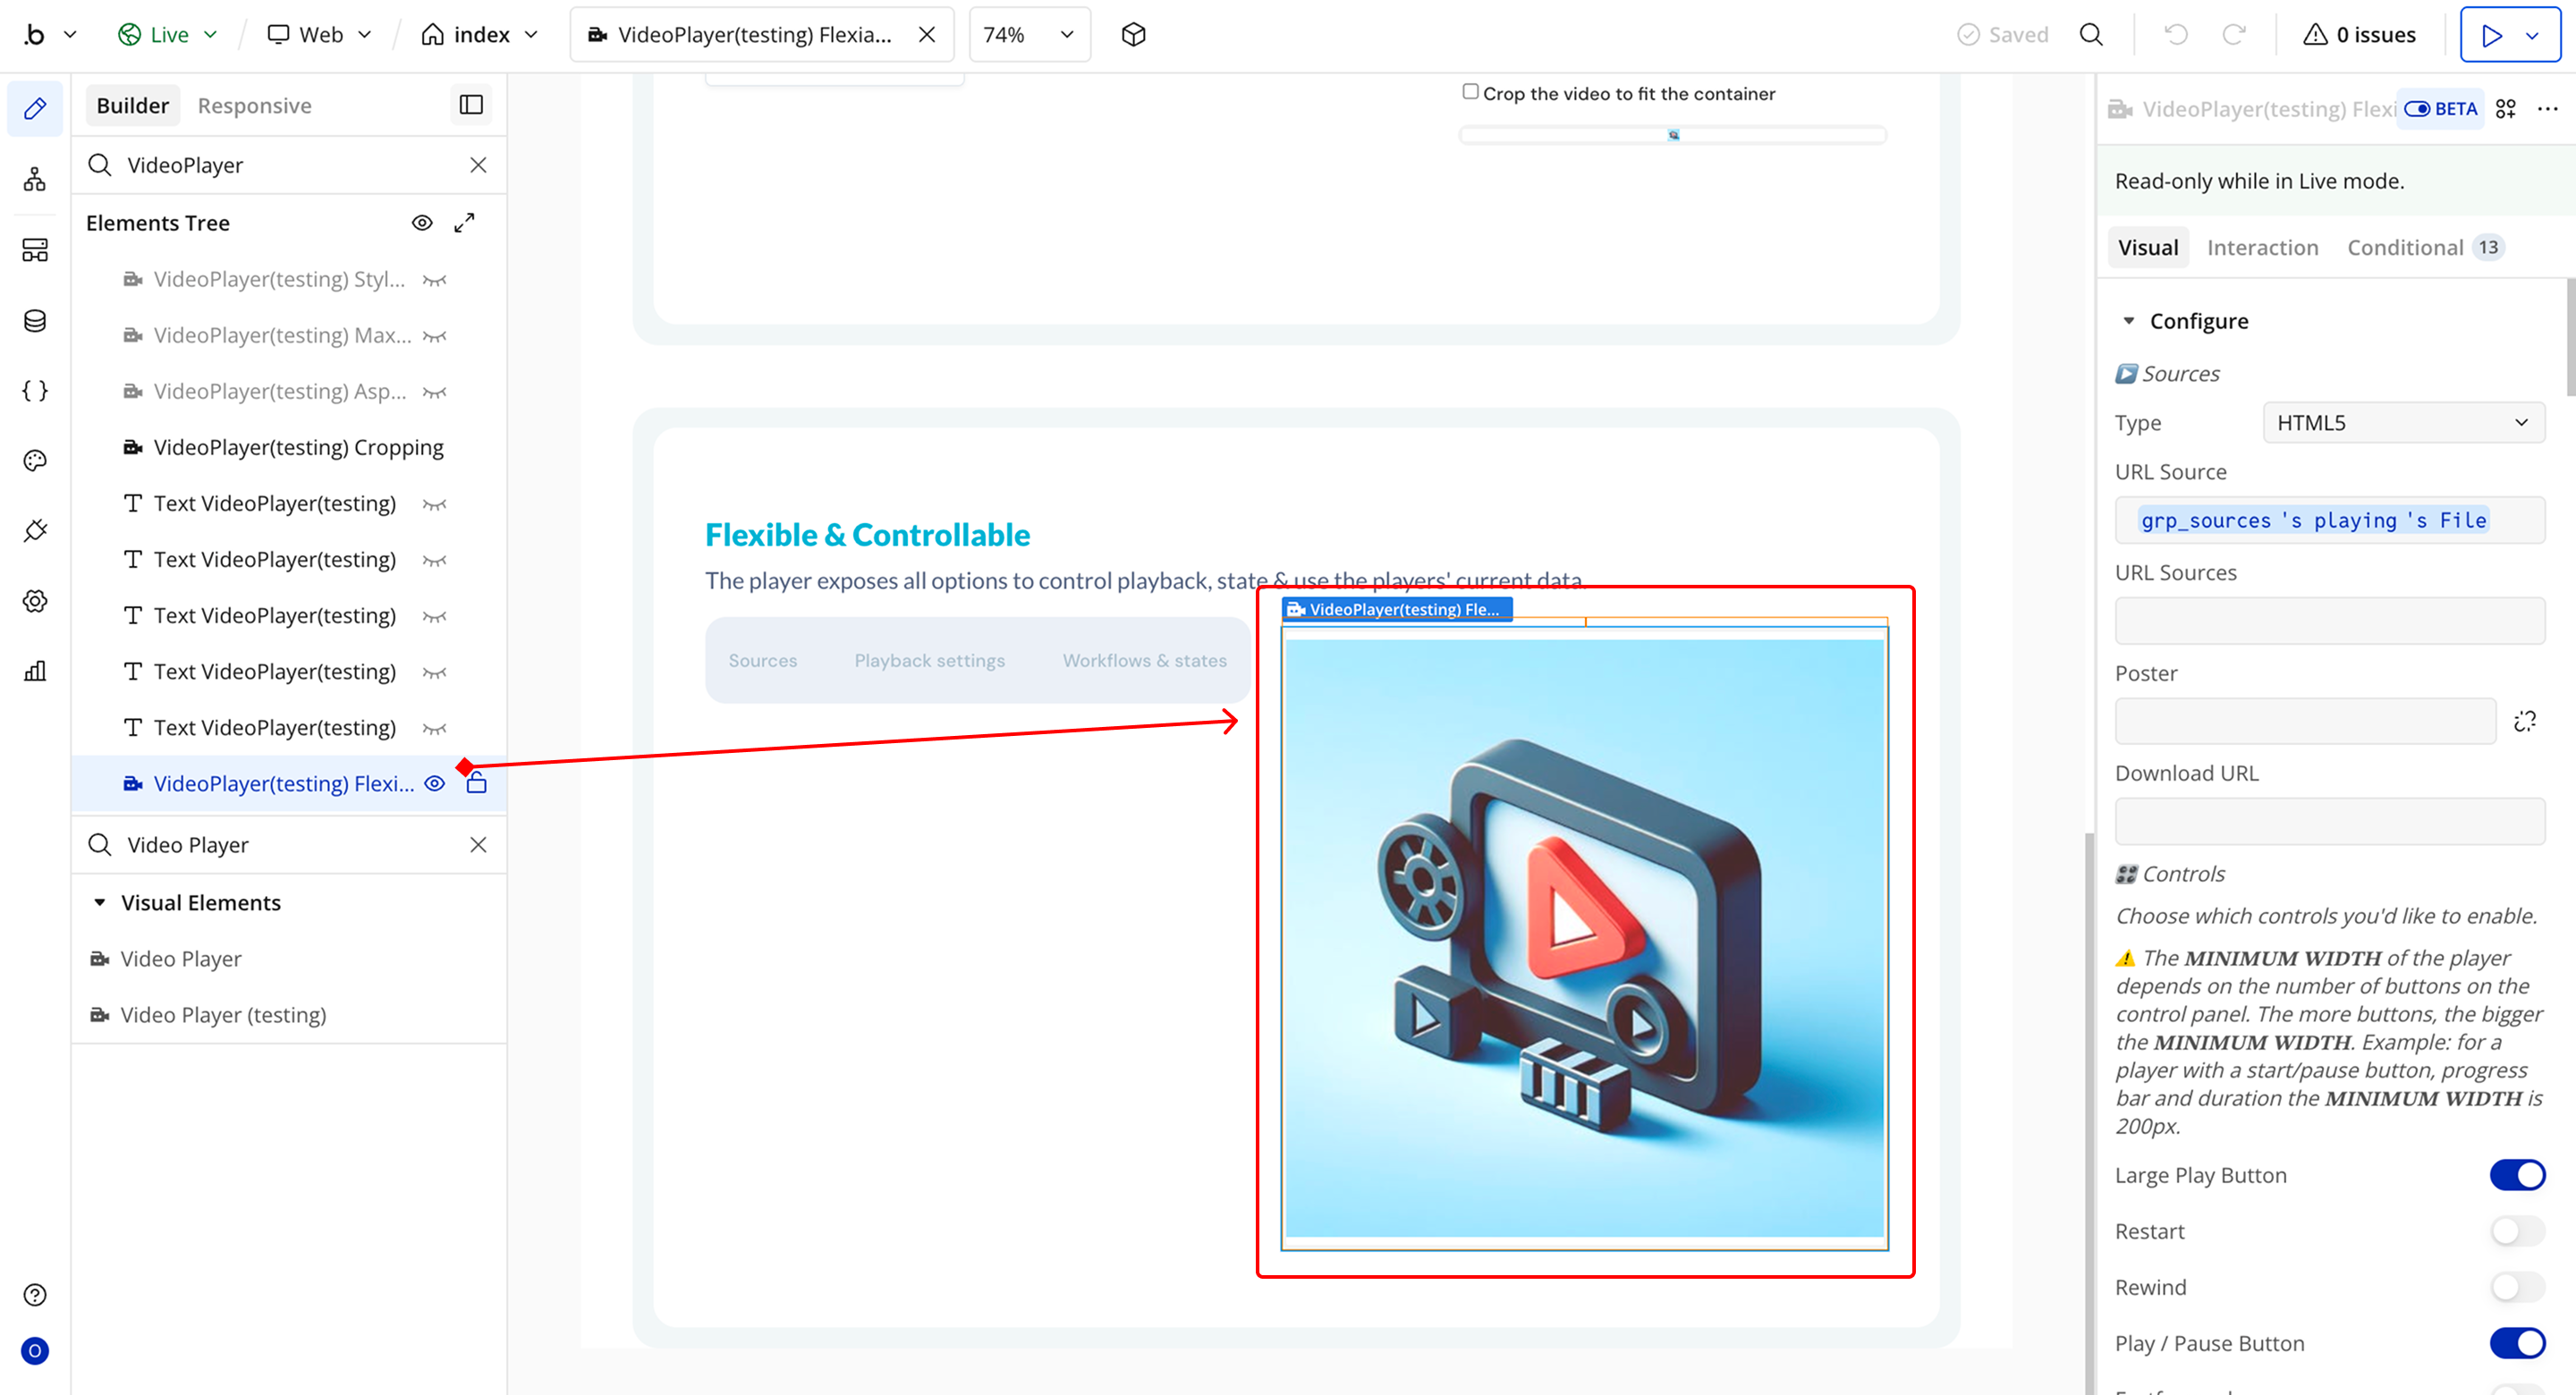Enable the Restart control toggle
The image size is (2576, 1395).
2516,1231
